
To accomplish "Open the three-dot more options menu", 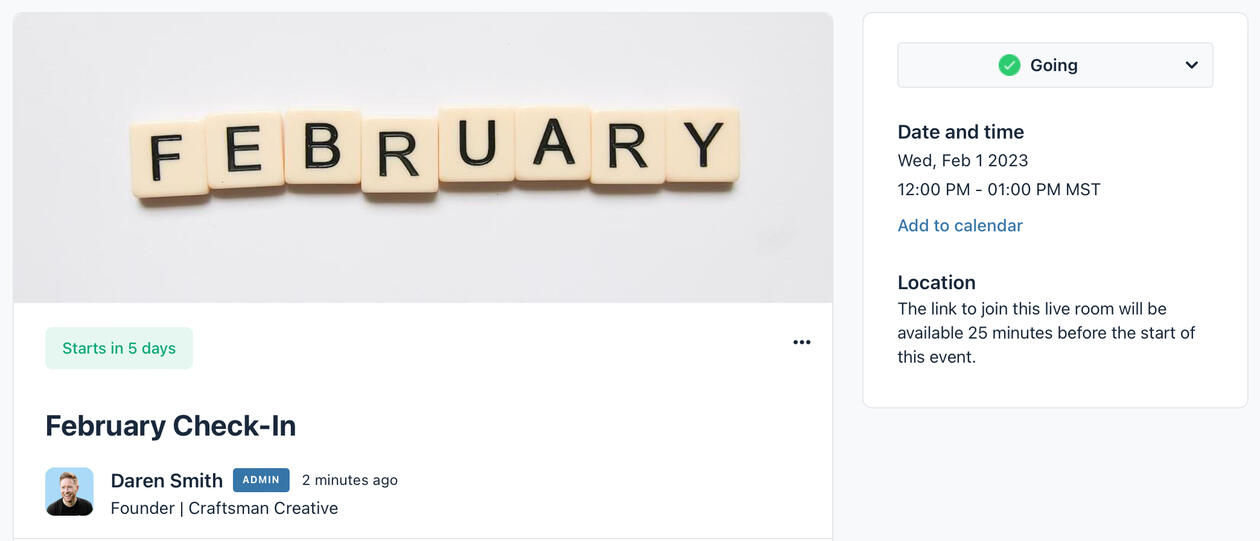I will tap(801, 342).
